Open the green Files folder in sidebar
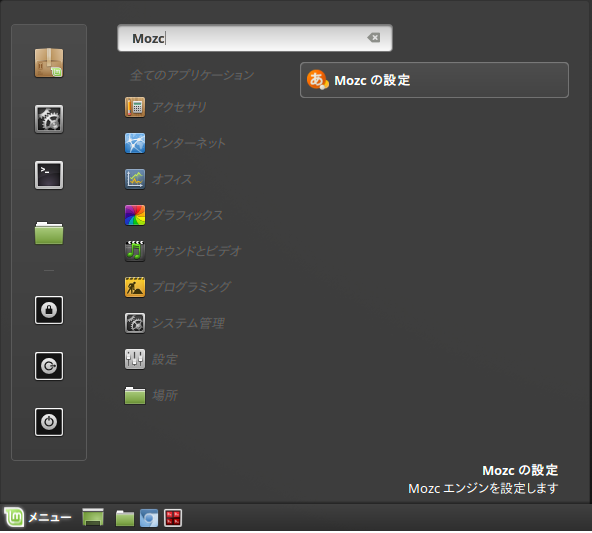592x533 pixels. (x=49, y=233)
